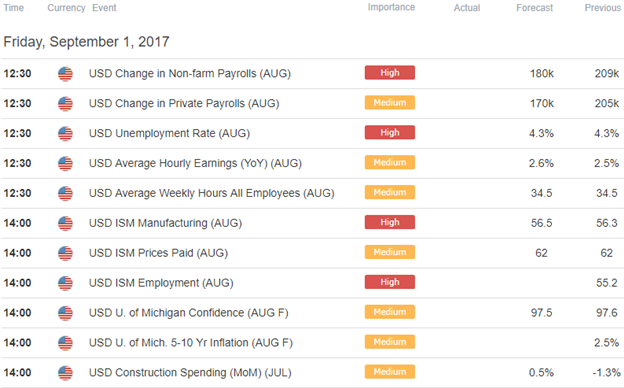Click the Previous column header
Viewport: 624px width, 388px height.
pyautogui.click(x=603, y=8)
